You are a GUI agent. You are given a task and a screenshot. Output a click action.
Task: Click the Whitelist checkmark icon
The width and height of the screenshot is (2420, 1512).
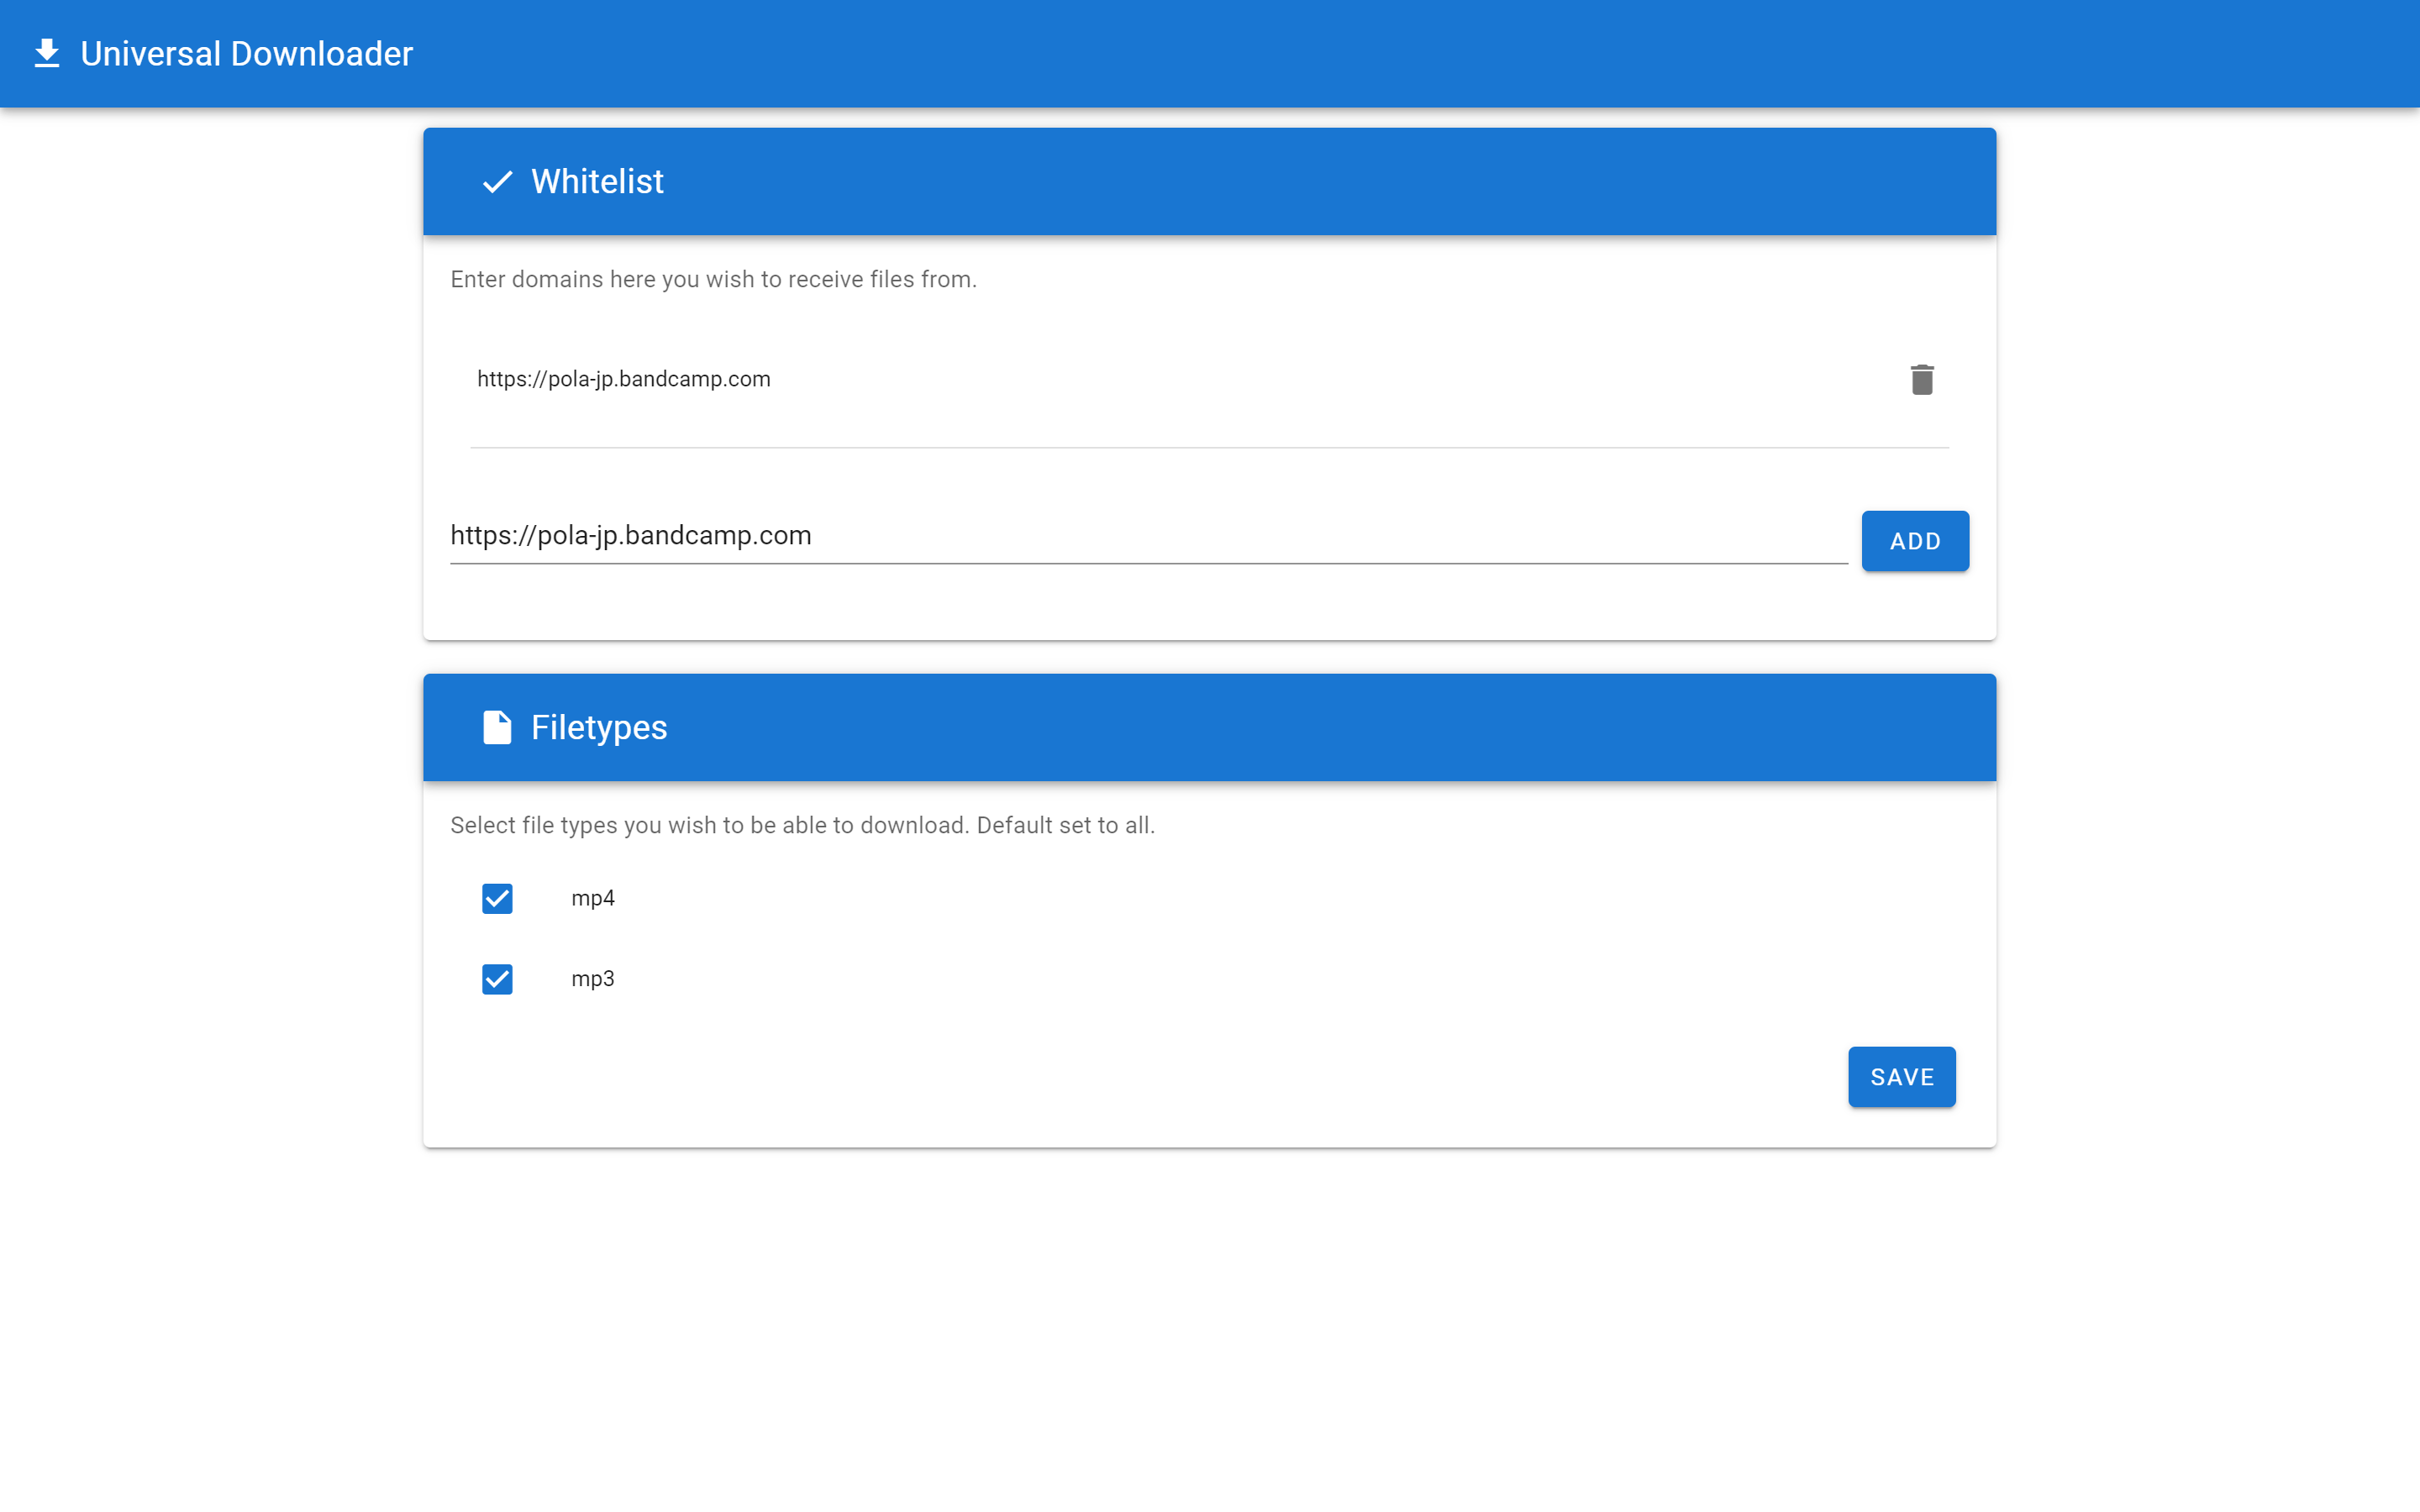(x=497, y=182)
